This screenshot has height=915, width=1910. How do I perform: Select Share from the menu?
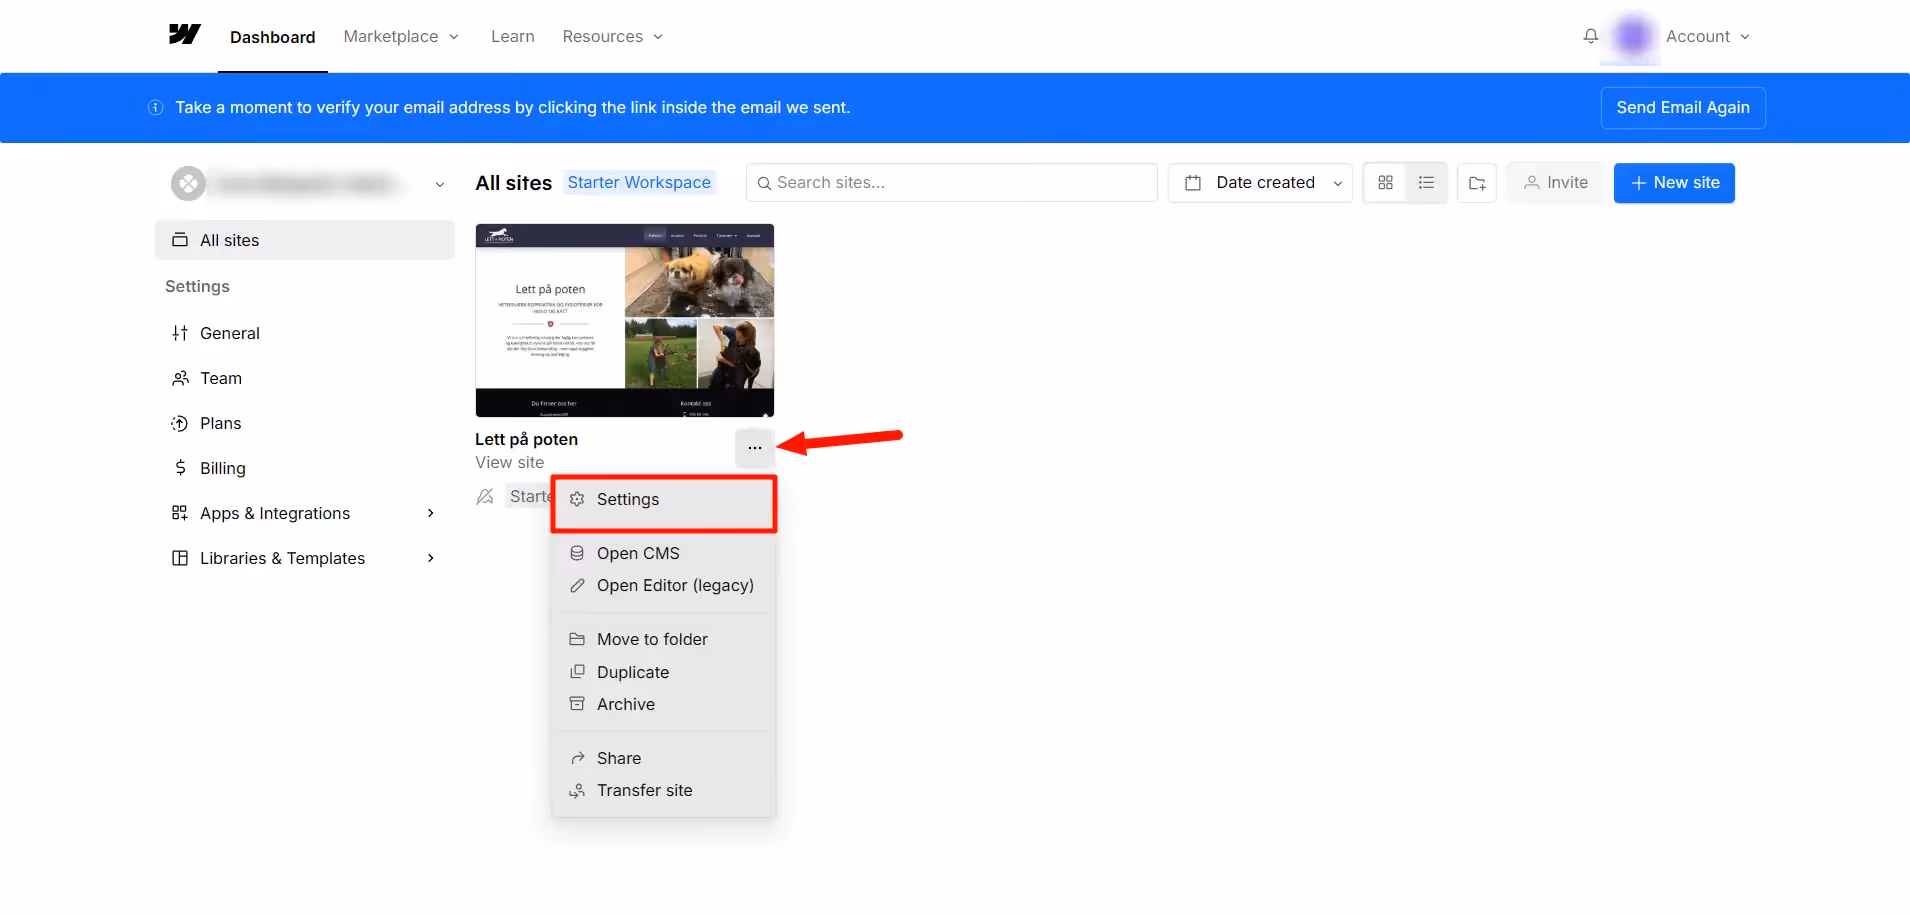[x=664, y=758]
